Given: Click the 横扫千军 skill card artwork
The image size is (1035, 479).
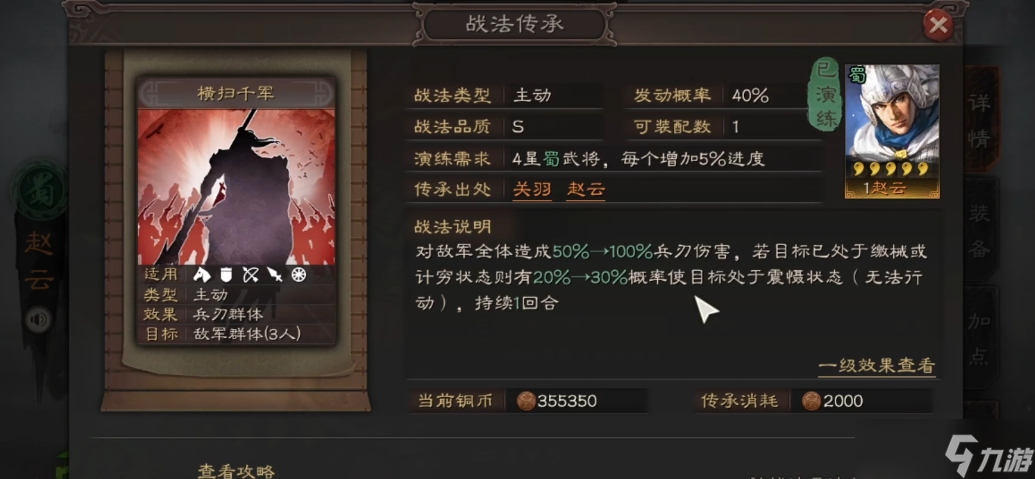Looking at the screenshot, I should 236,187.
